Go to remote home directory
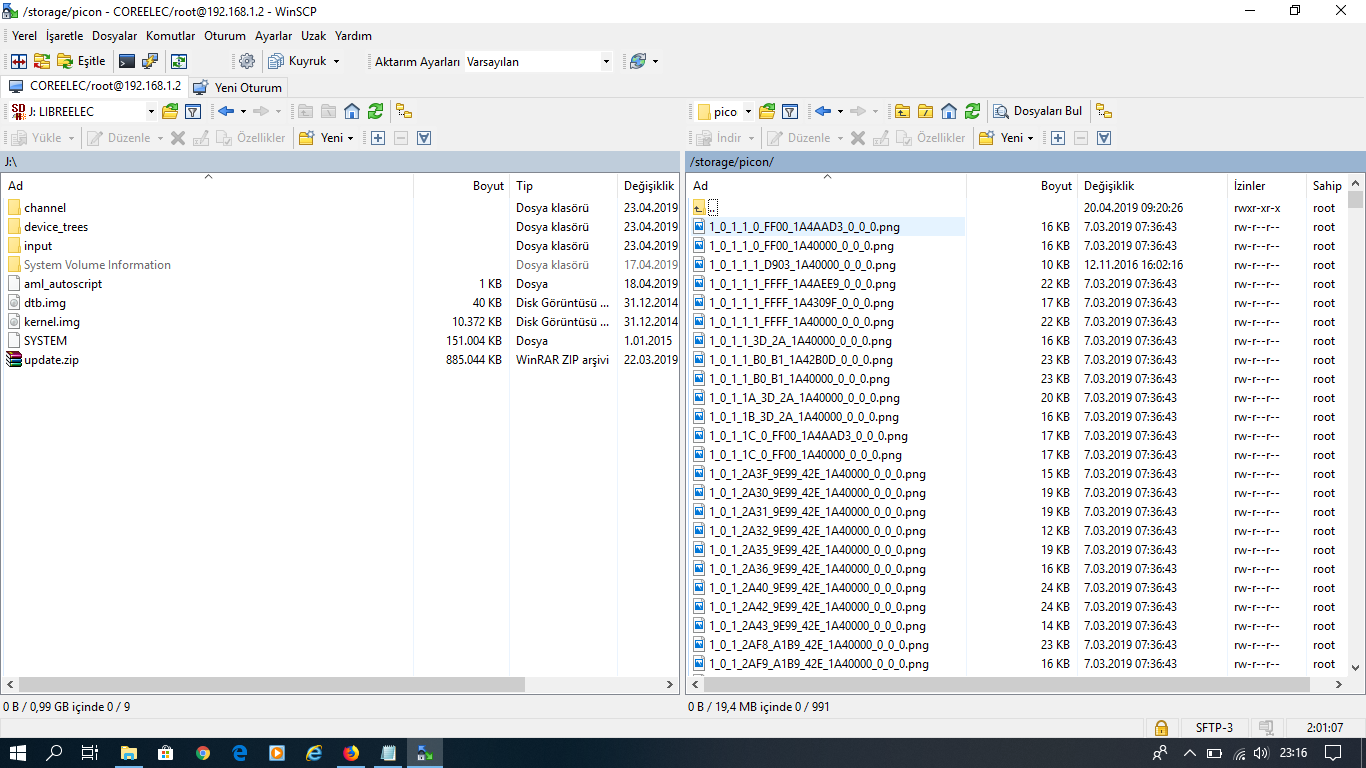1366x768 pixels. point(949,111)
